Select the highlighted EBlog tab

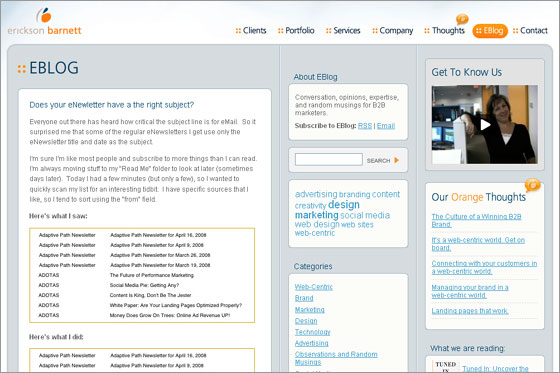(x=490, y=31)
